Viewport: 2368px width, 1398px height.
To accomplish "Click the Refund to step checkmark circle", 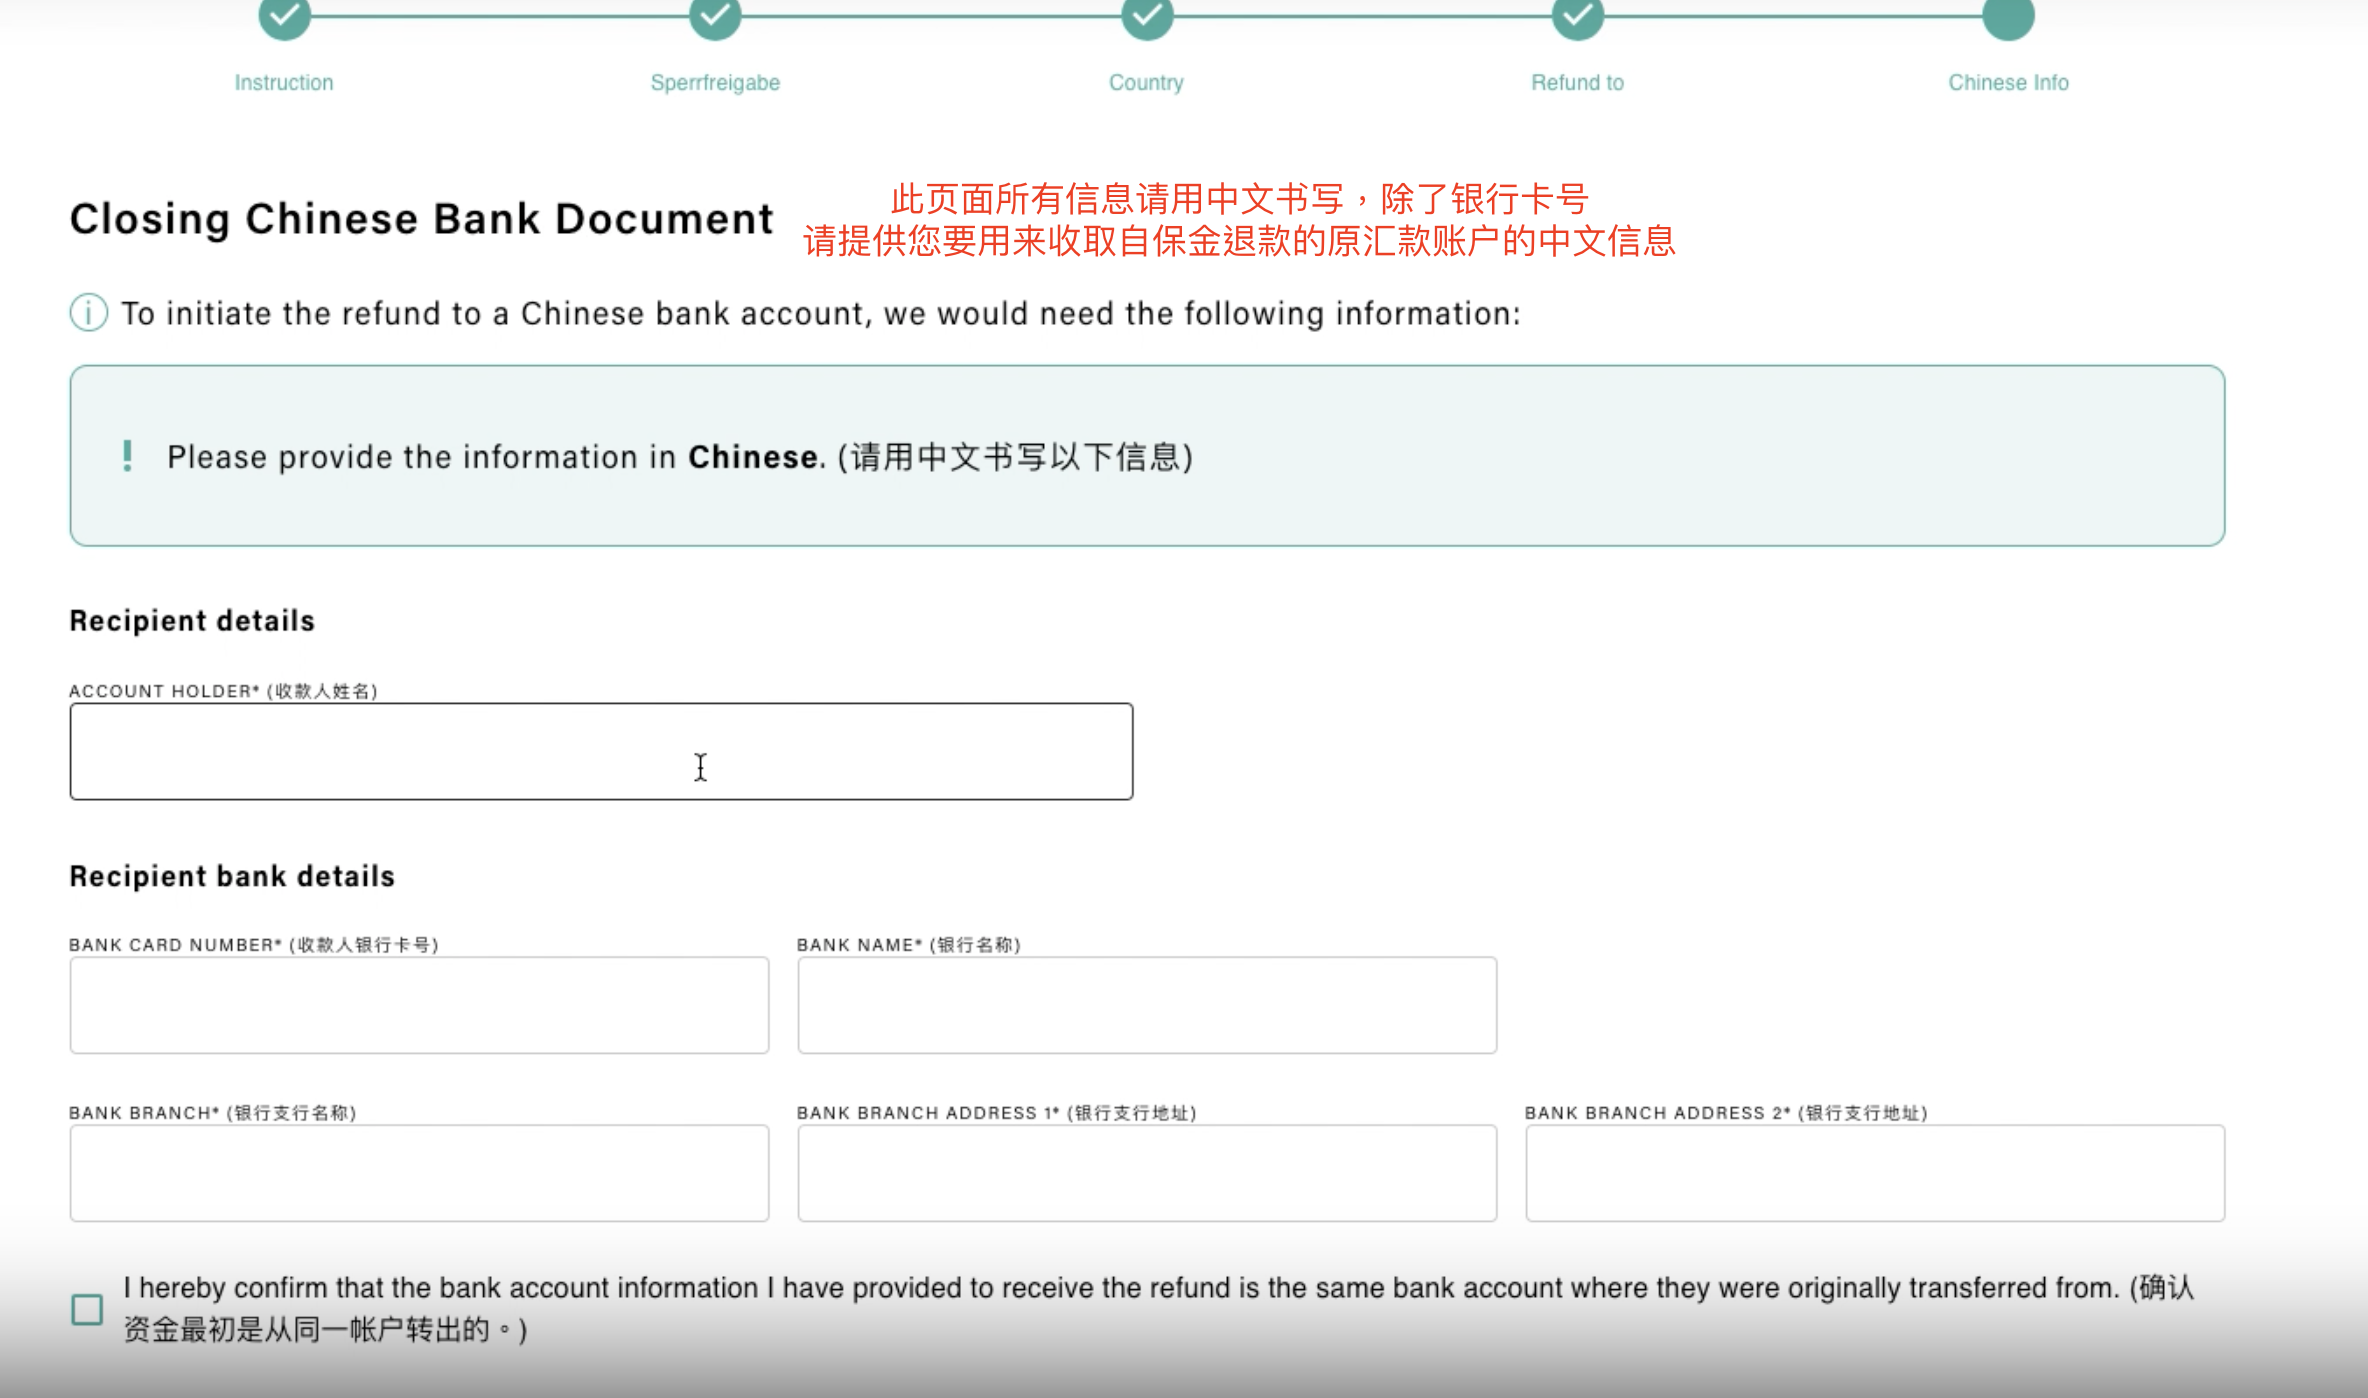I will (x=1578, y=15).
